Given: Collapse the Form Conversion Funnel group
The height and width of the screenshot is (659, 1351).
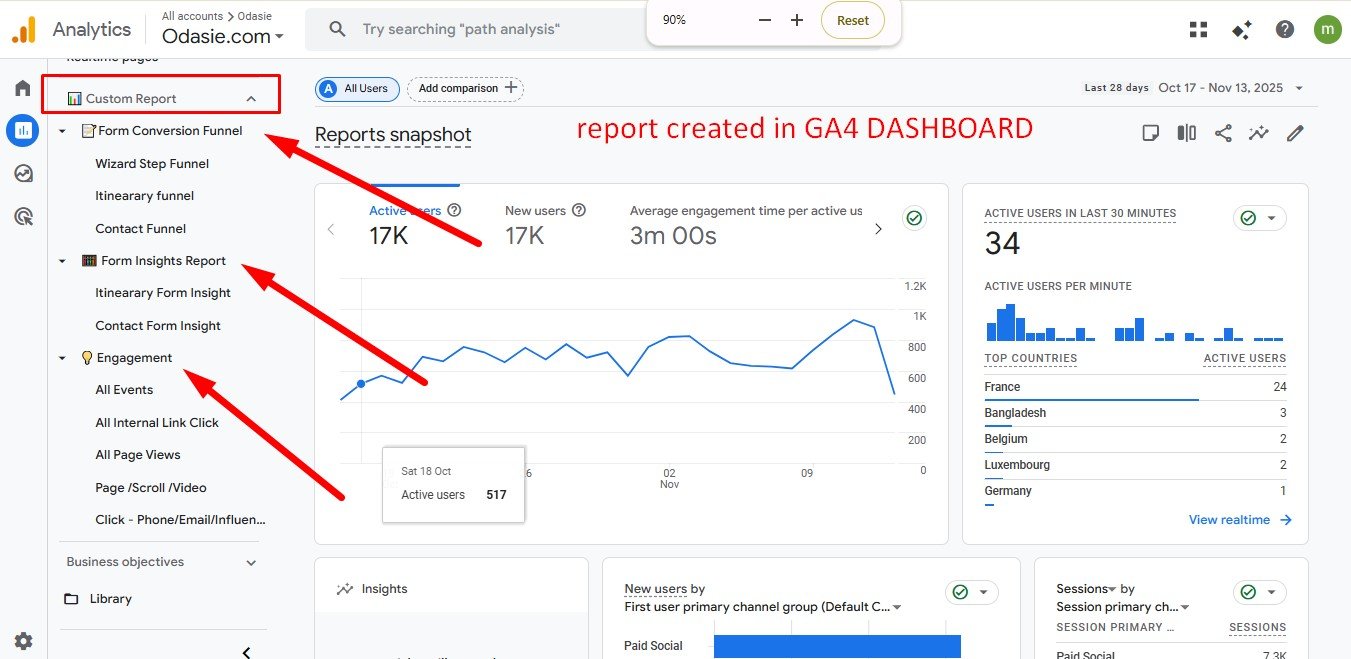Looking at the screenshot, I should pyautogui.click(x=62, y=131).
